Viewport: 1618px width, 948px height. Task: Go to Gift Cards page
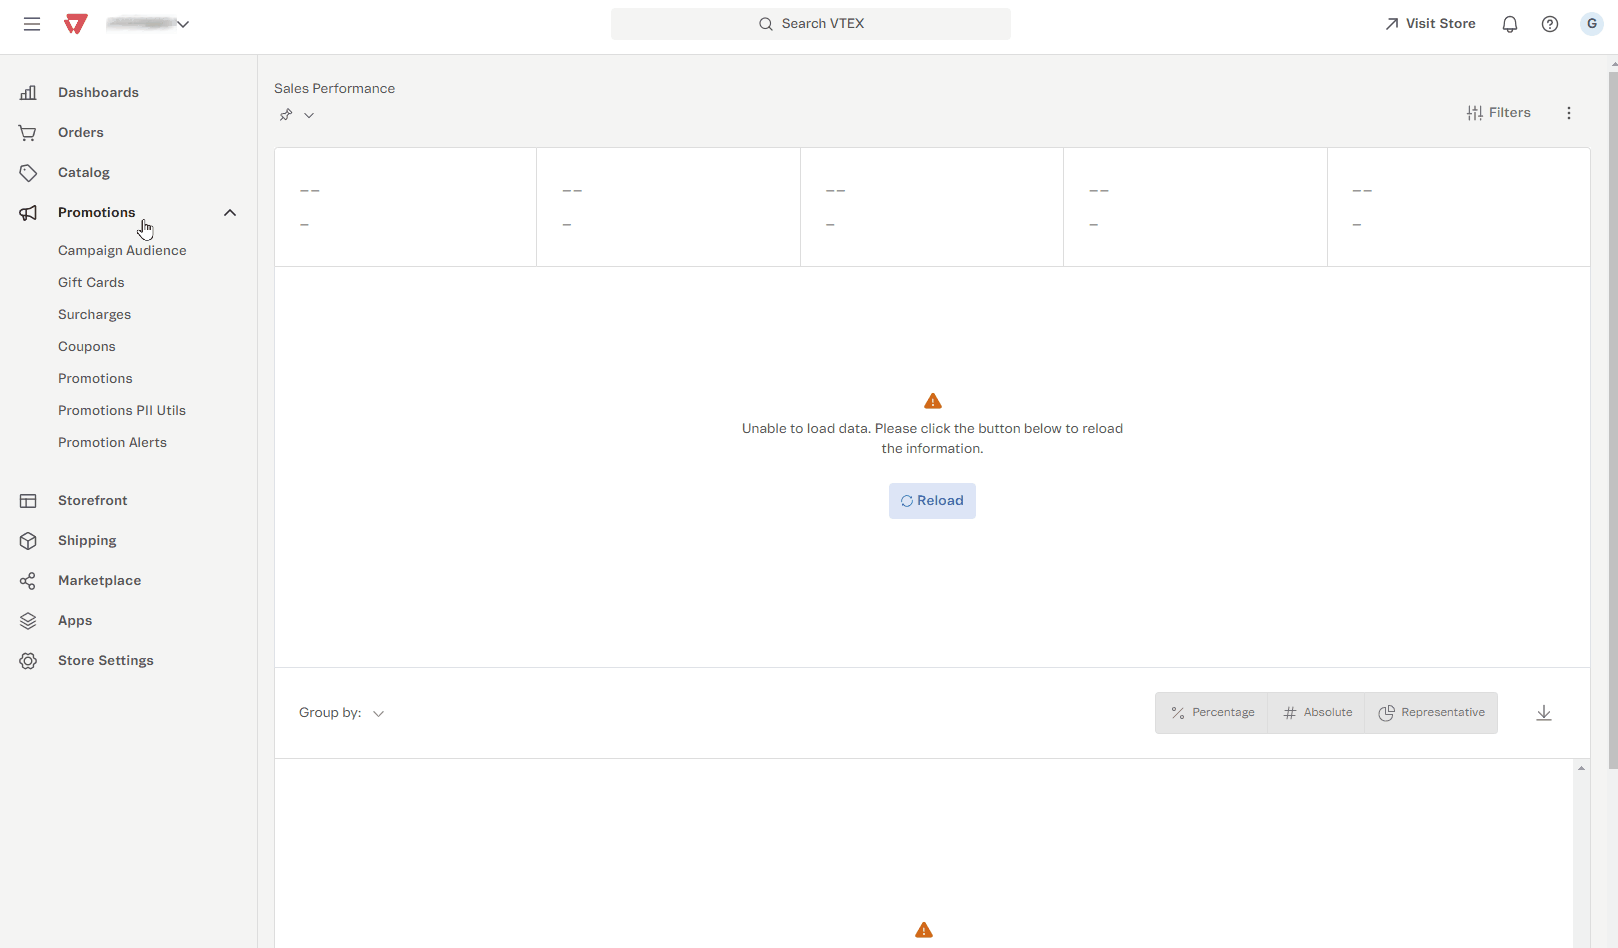click(91, 283)
